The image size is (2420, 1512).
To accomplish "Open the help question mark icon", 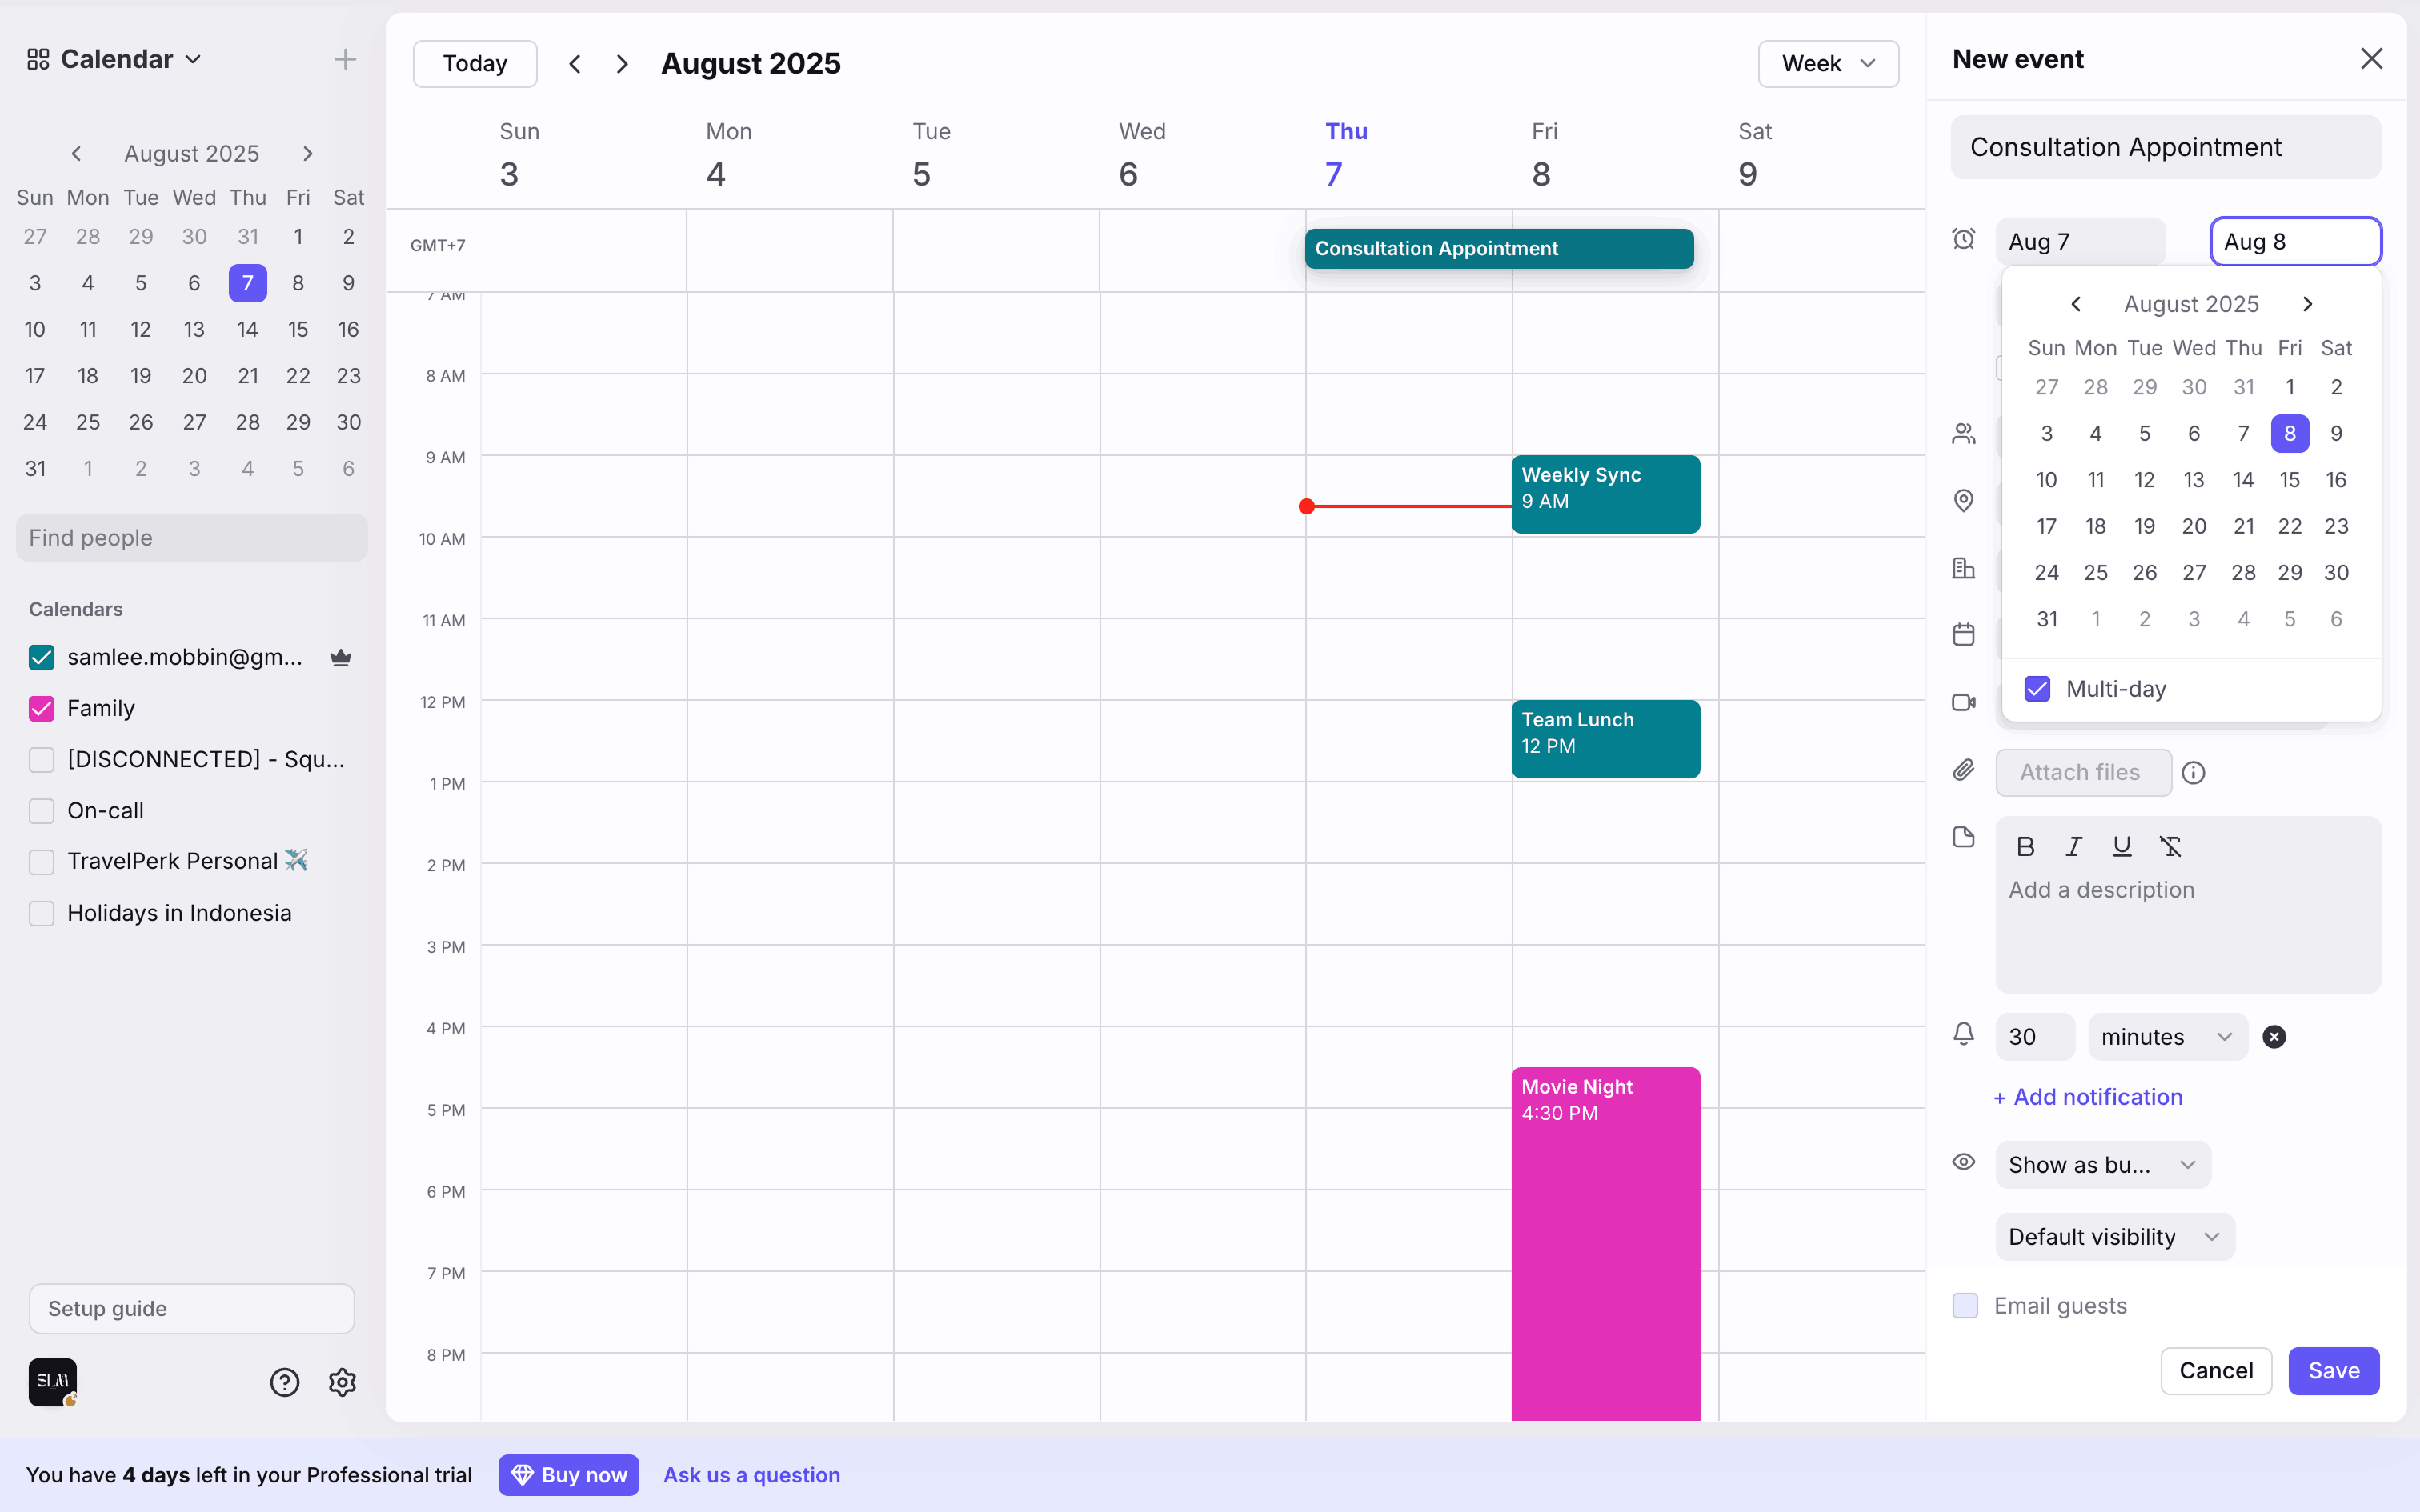I will click(285, 1382).
